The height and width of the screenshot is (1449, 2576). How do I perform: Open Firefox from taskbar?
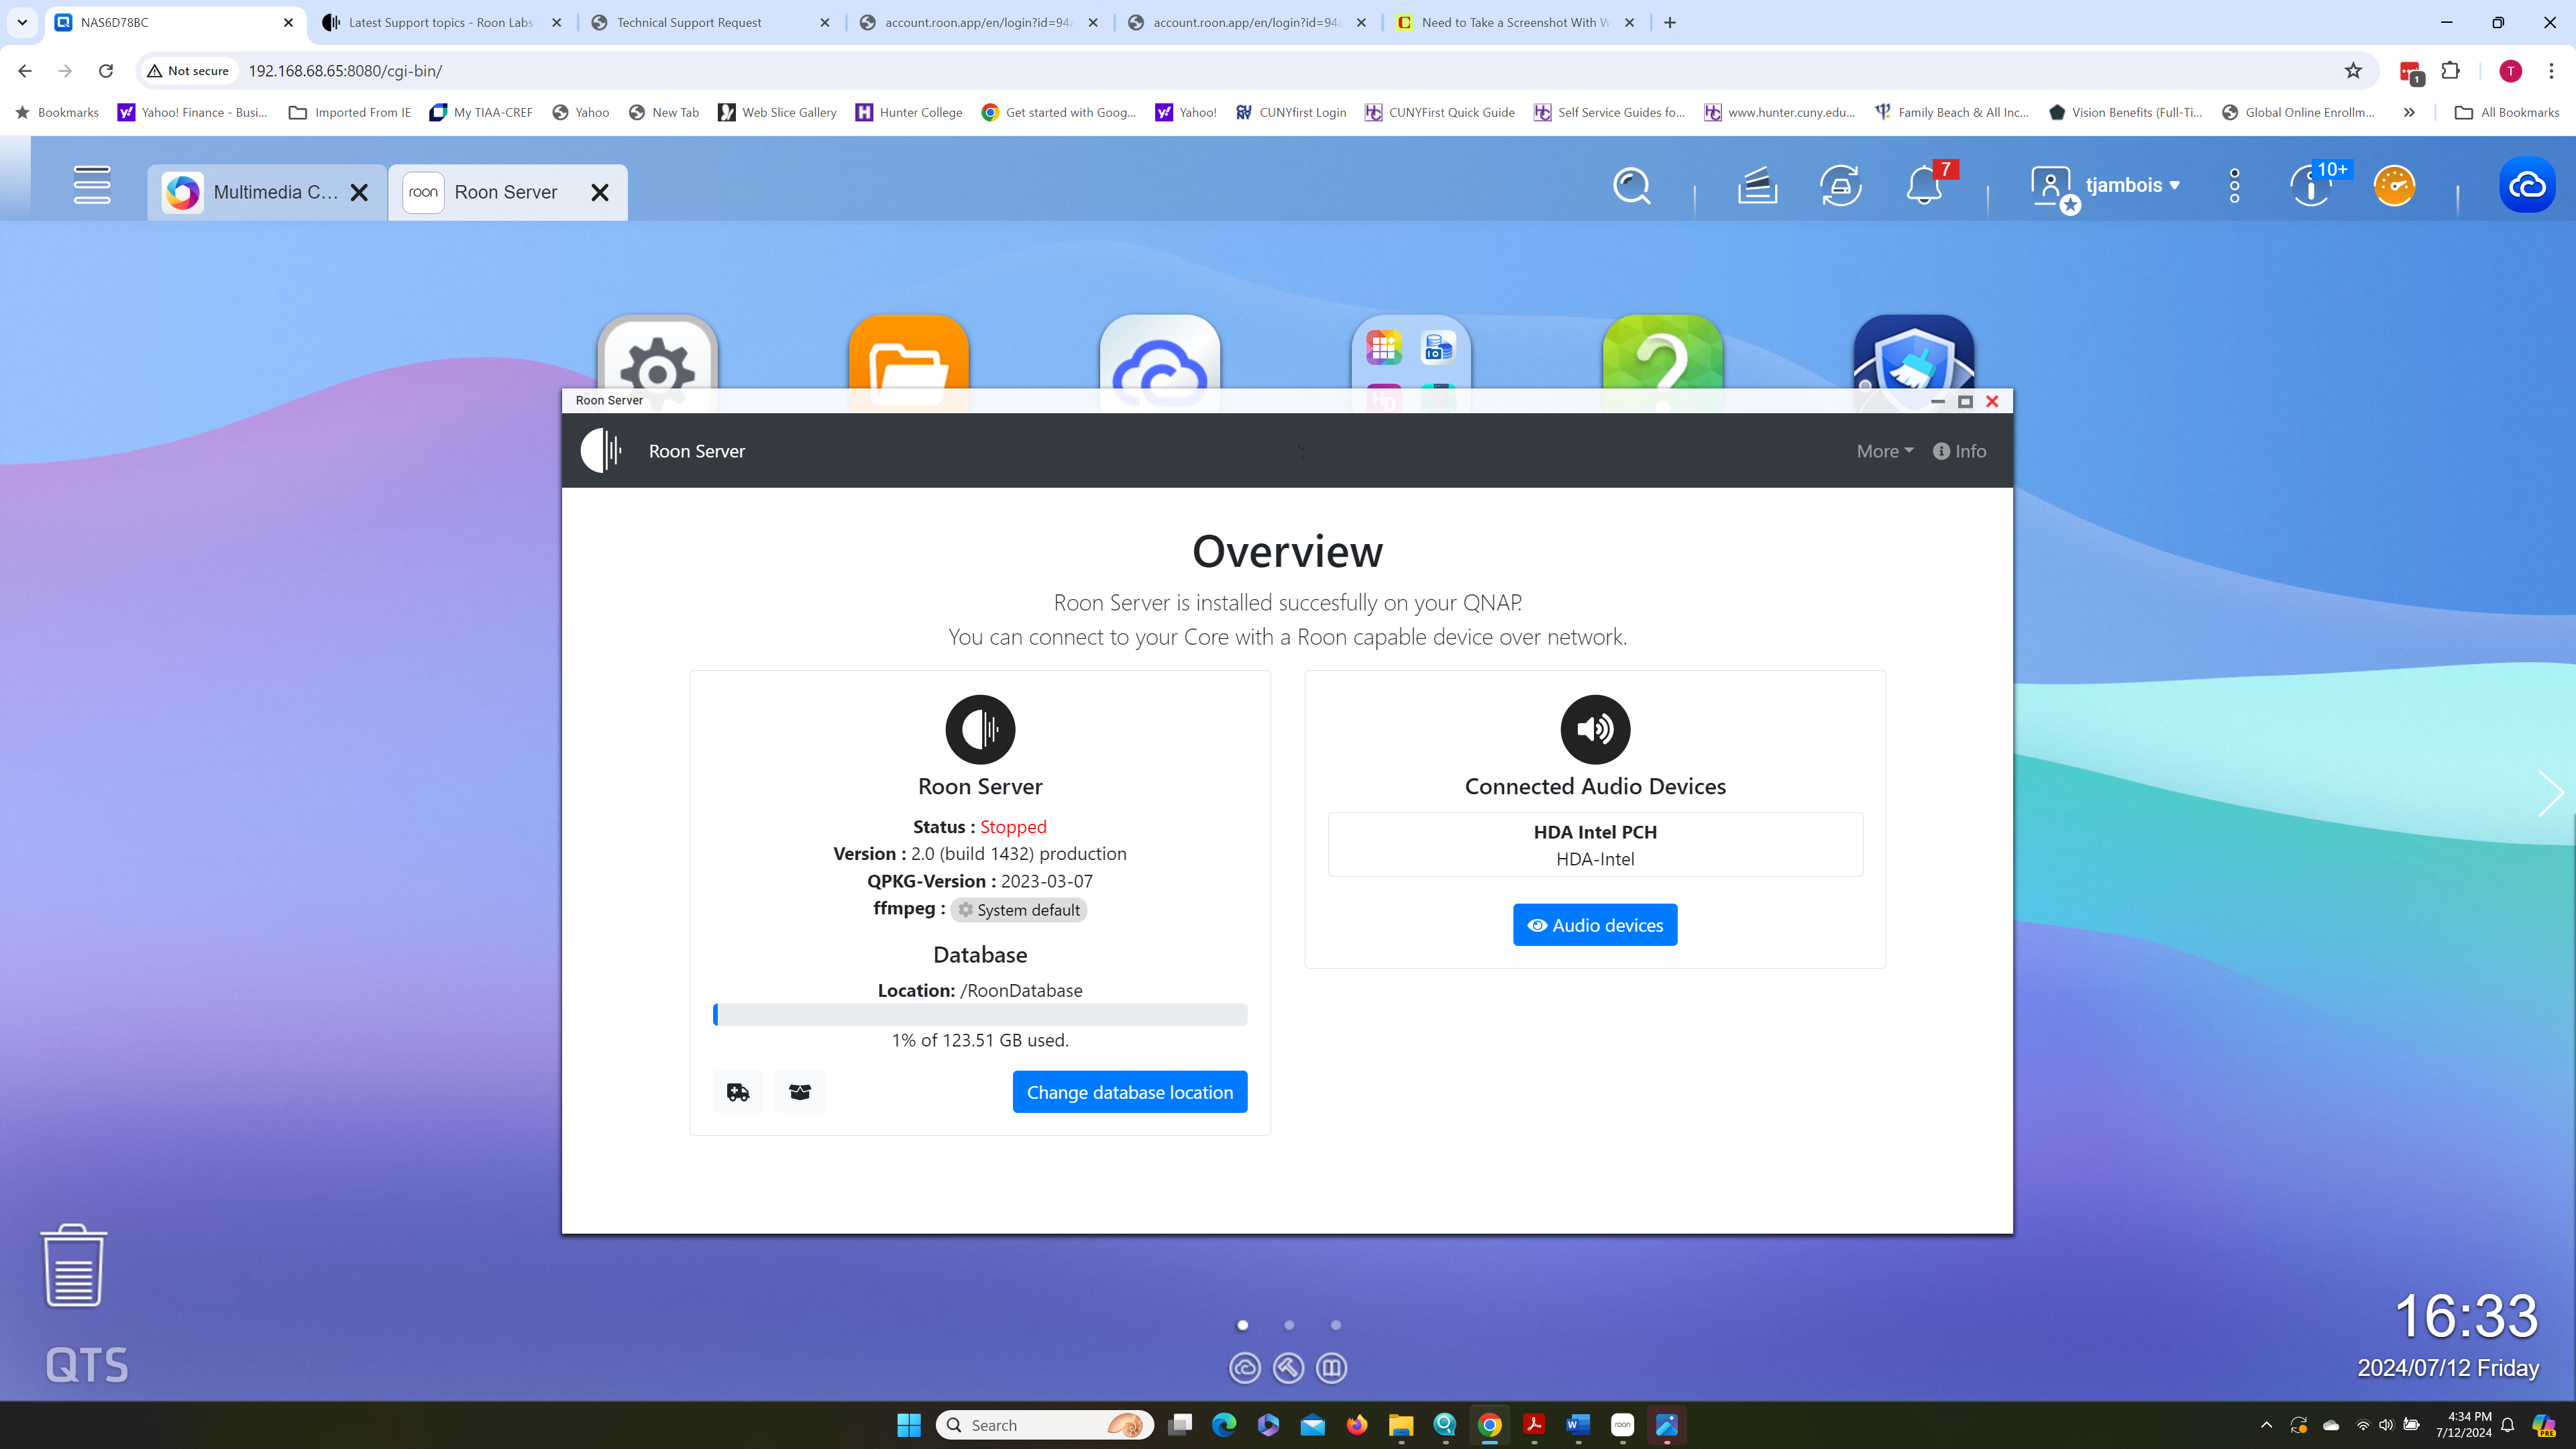(x=1357, y=1425)
